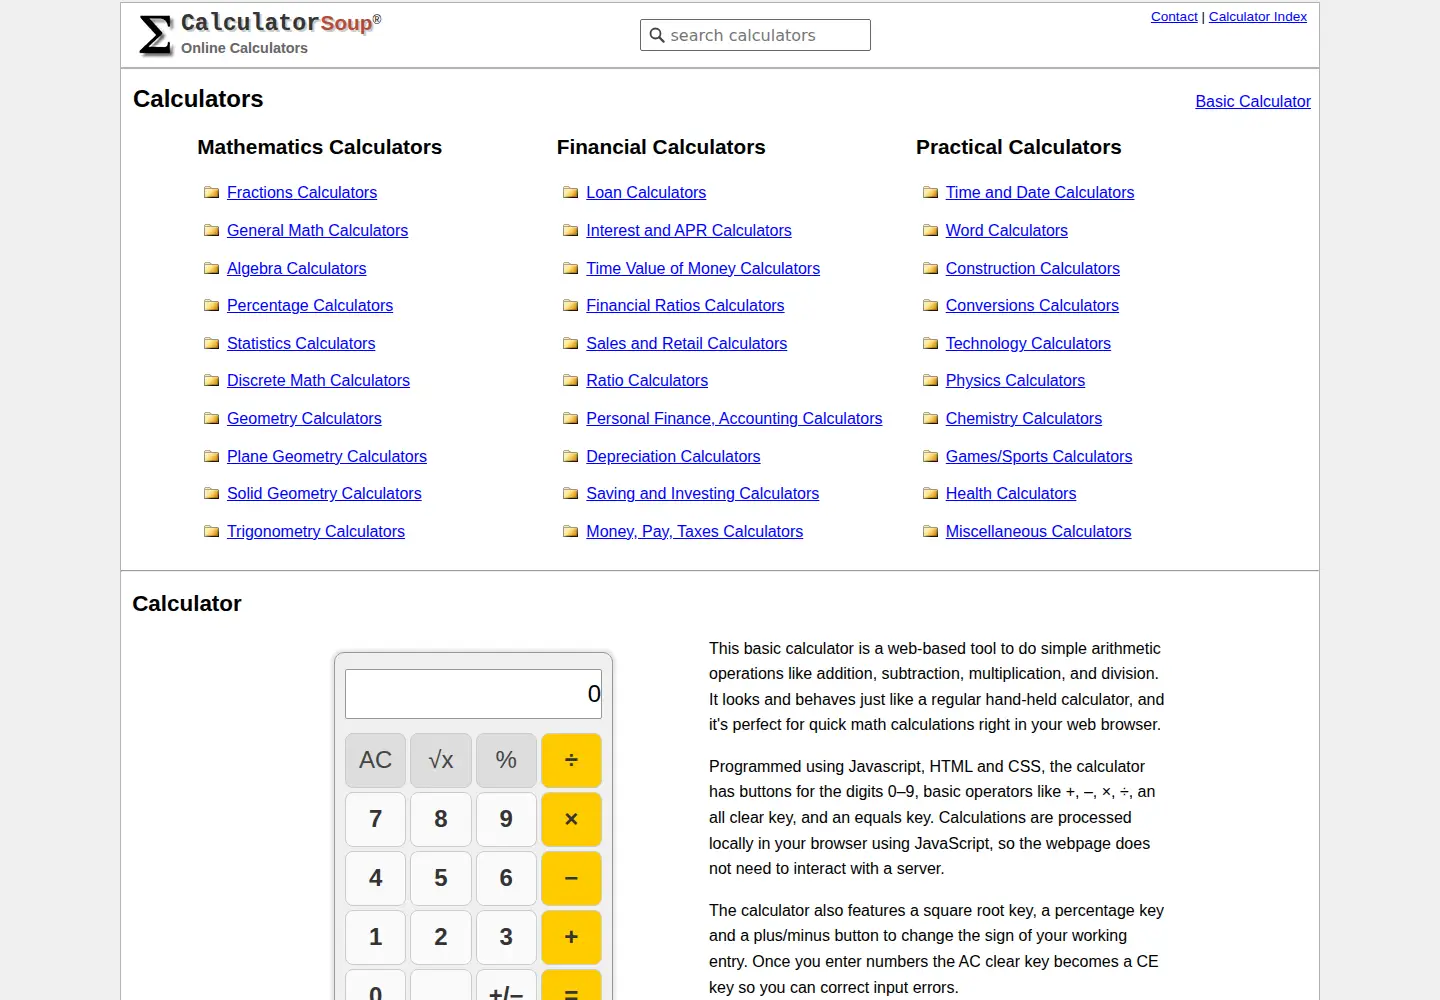
Task: Open Saving and Investing Calculators link
Action: pyautogui.click(x=703, y=494)
